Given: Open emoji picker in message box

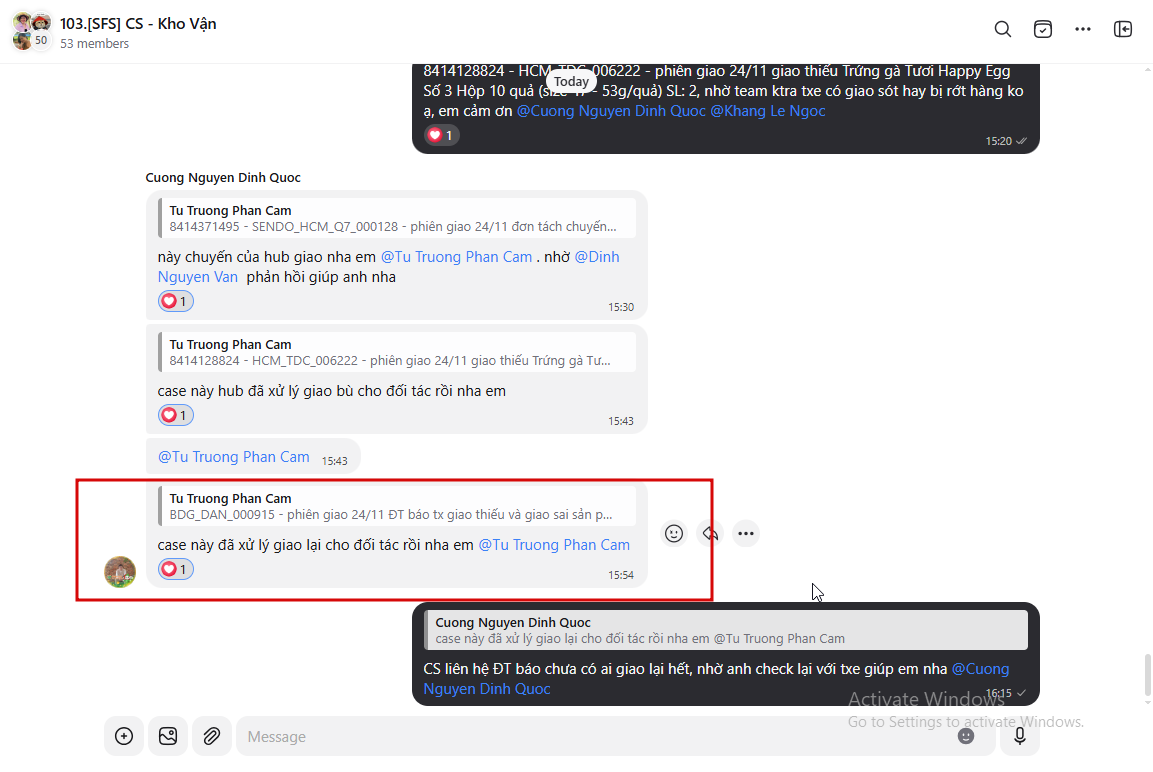Looking at the screenshot, I should coord(966,736).
